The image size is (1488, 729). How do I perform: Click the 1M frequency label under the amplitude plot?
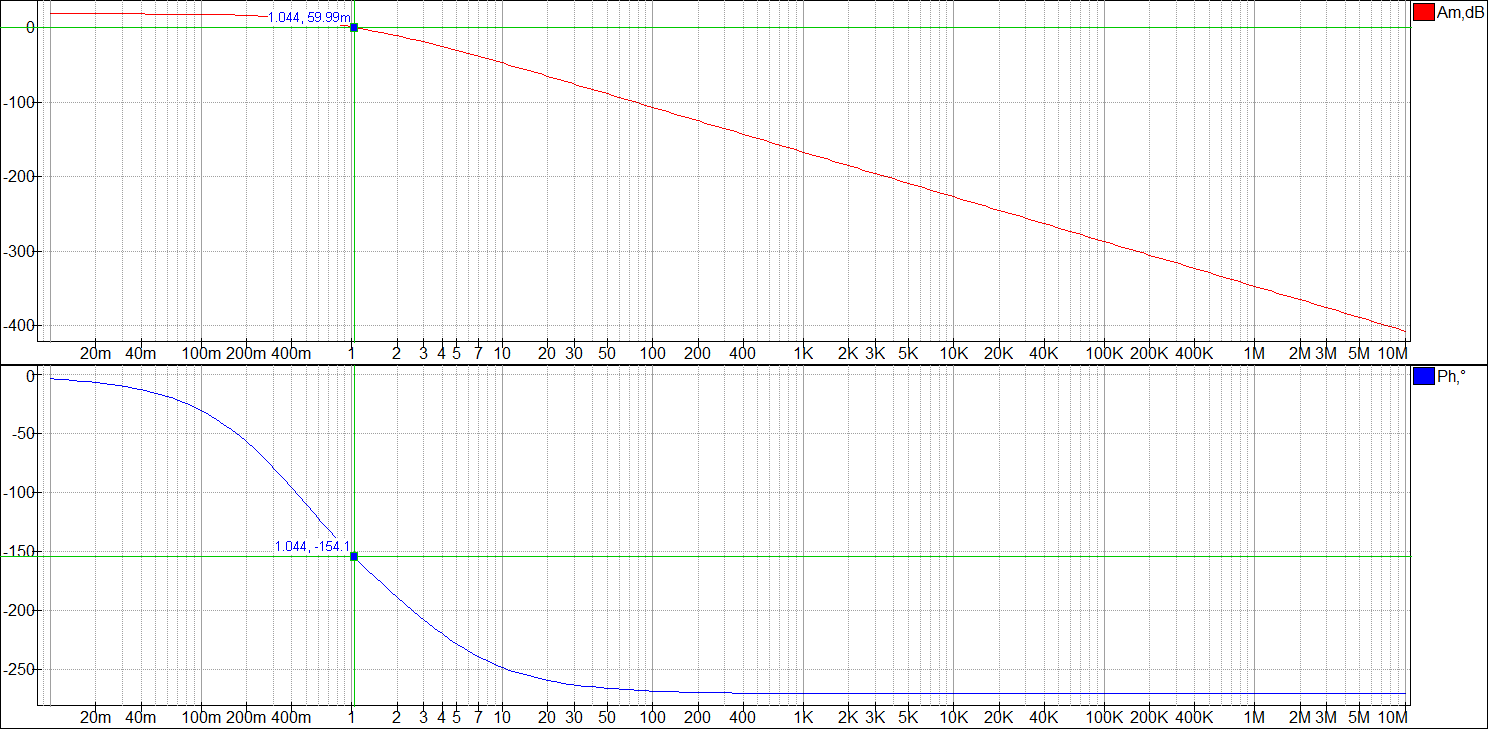coord(1254,353)
